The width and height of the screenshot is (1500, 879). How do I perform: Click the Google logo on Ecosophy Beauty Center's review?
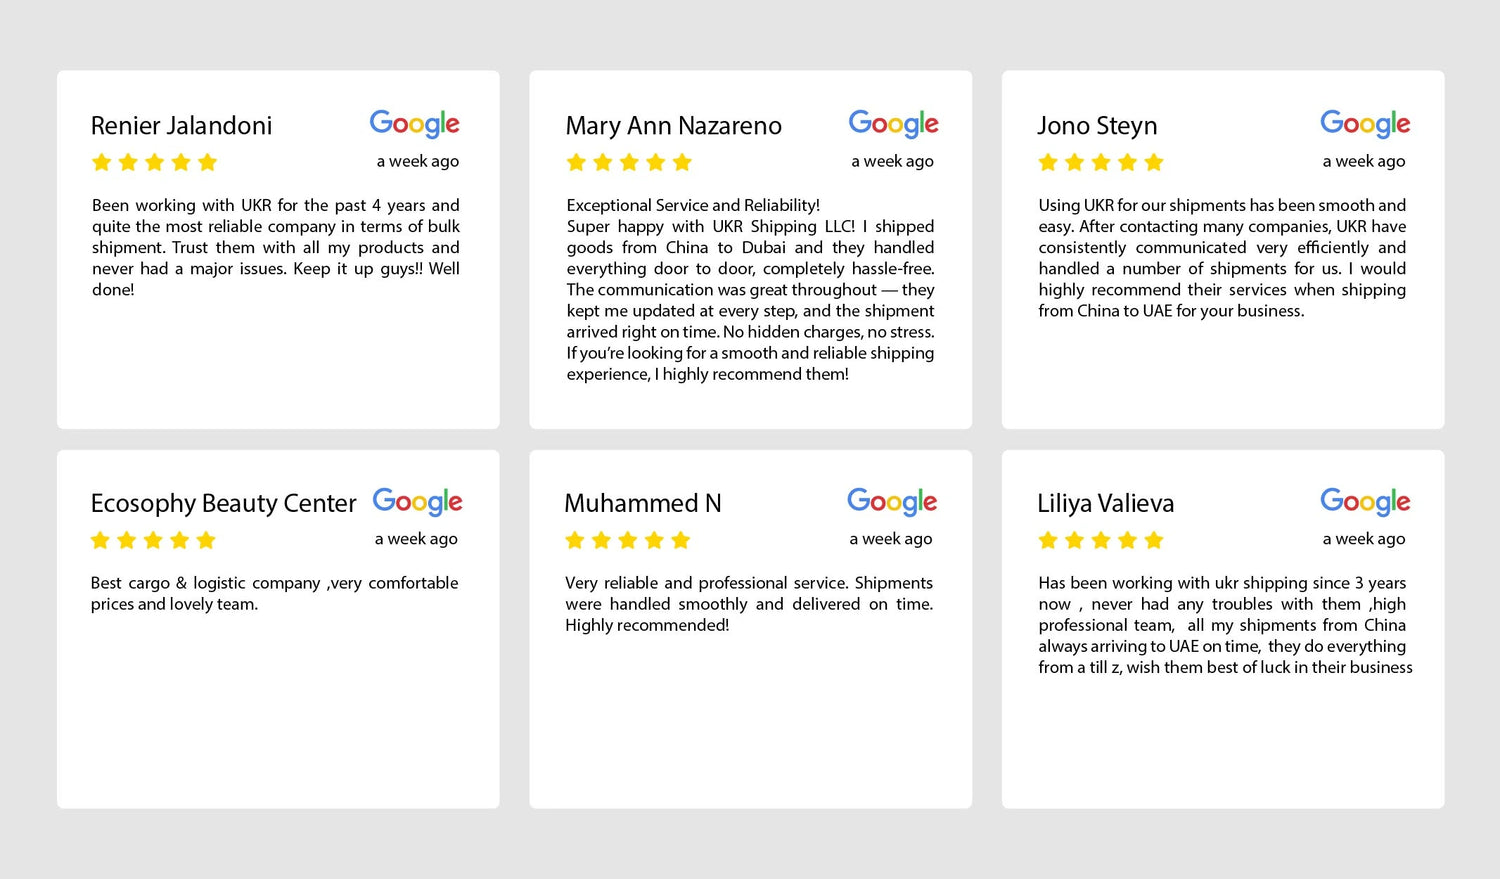pyautogui.click(x=417, y=502)
